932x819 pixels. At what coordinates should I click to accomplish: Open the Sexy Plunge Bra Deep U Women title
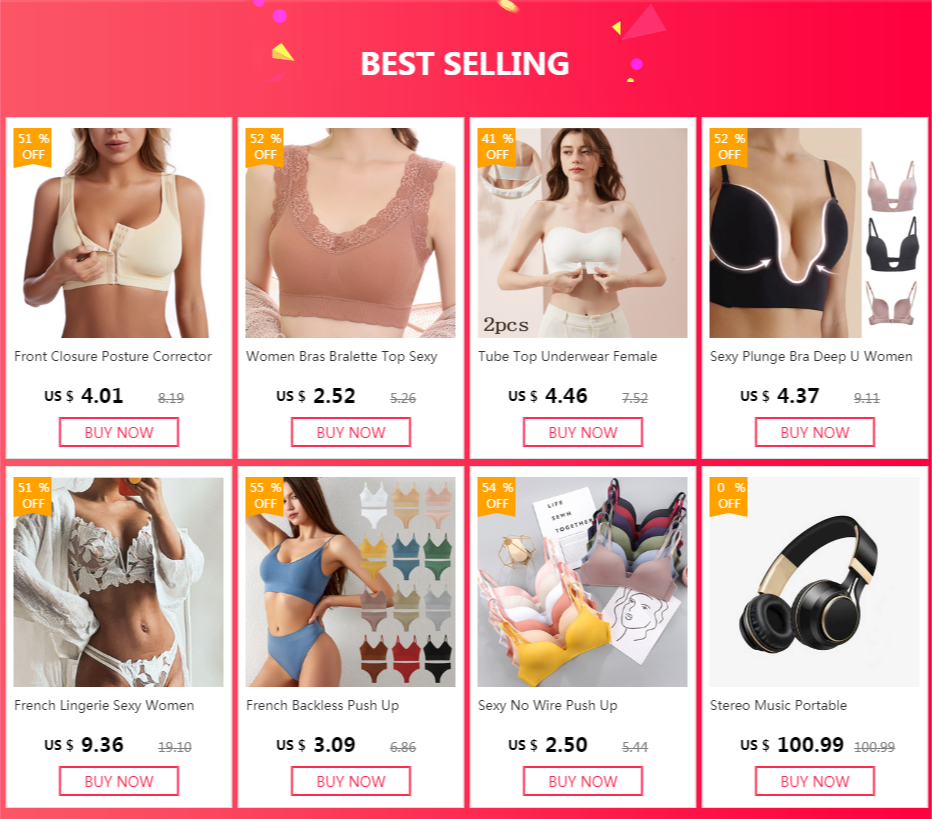(811, 357)
